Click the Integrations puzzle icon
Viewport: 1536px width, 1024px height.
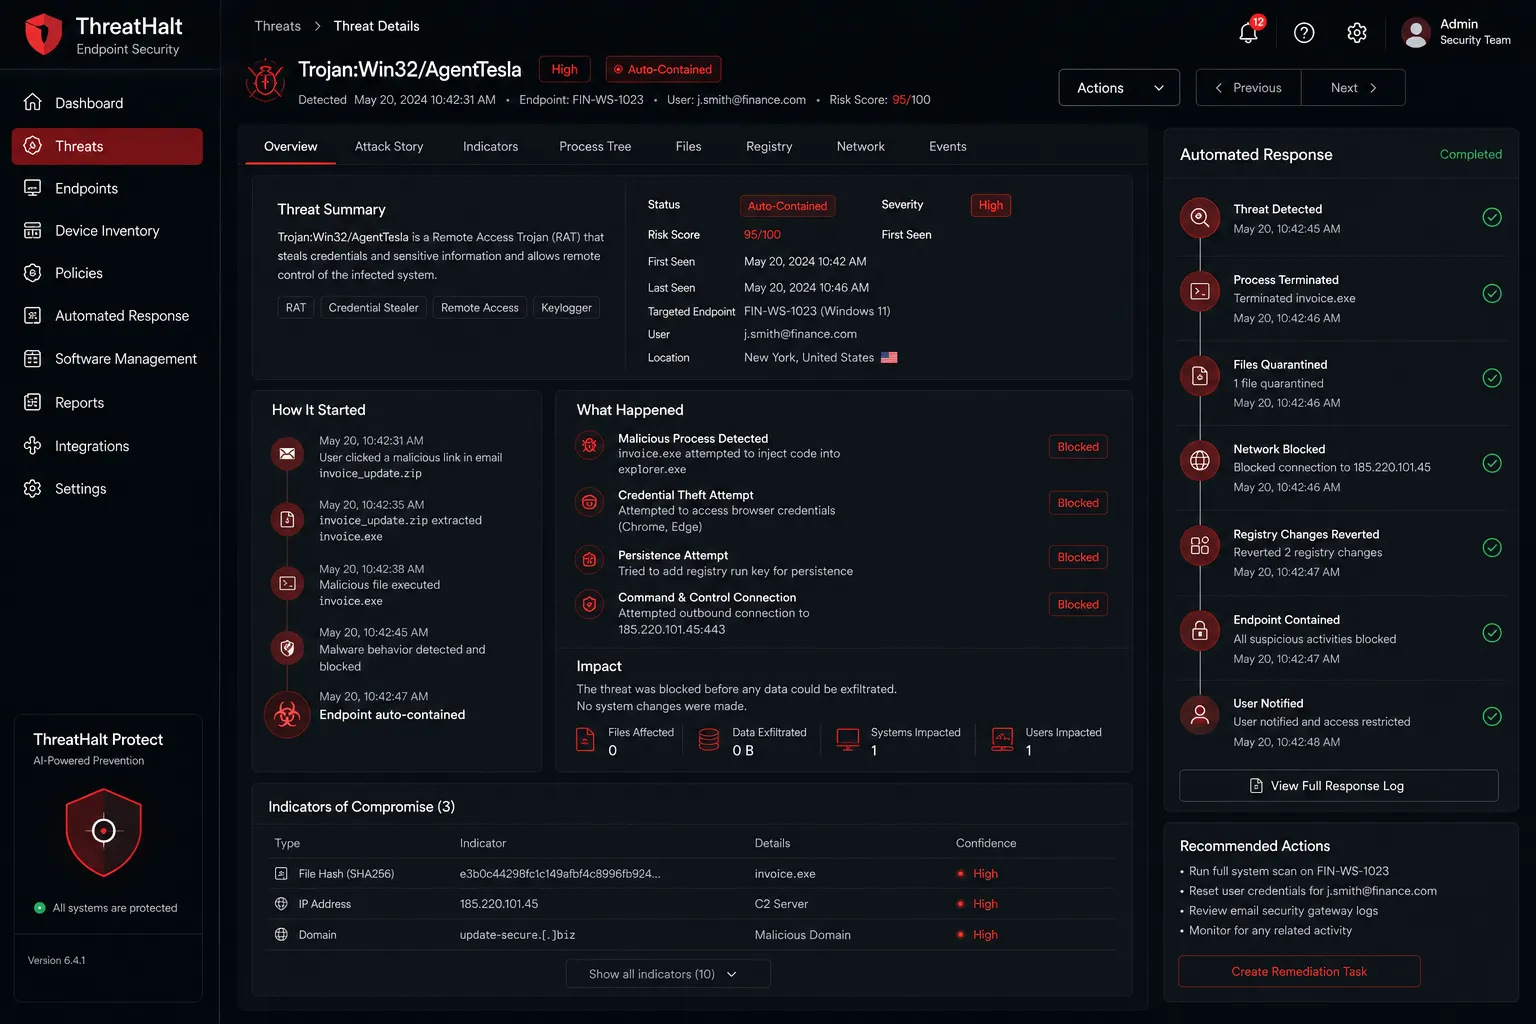[x=33, y=446]
